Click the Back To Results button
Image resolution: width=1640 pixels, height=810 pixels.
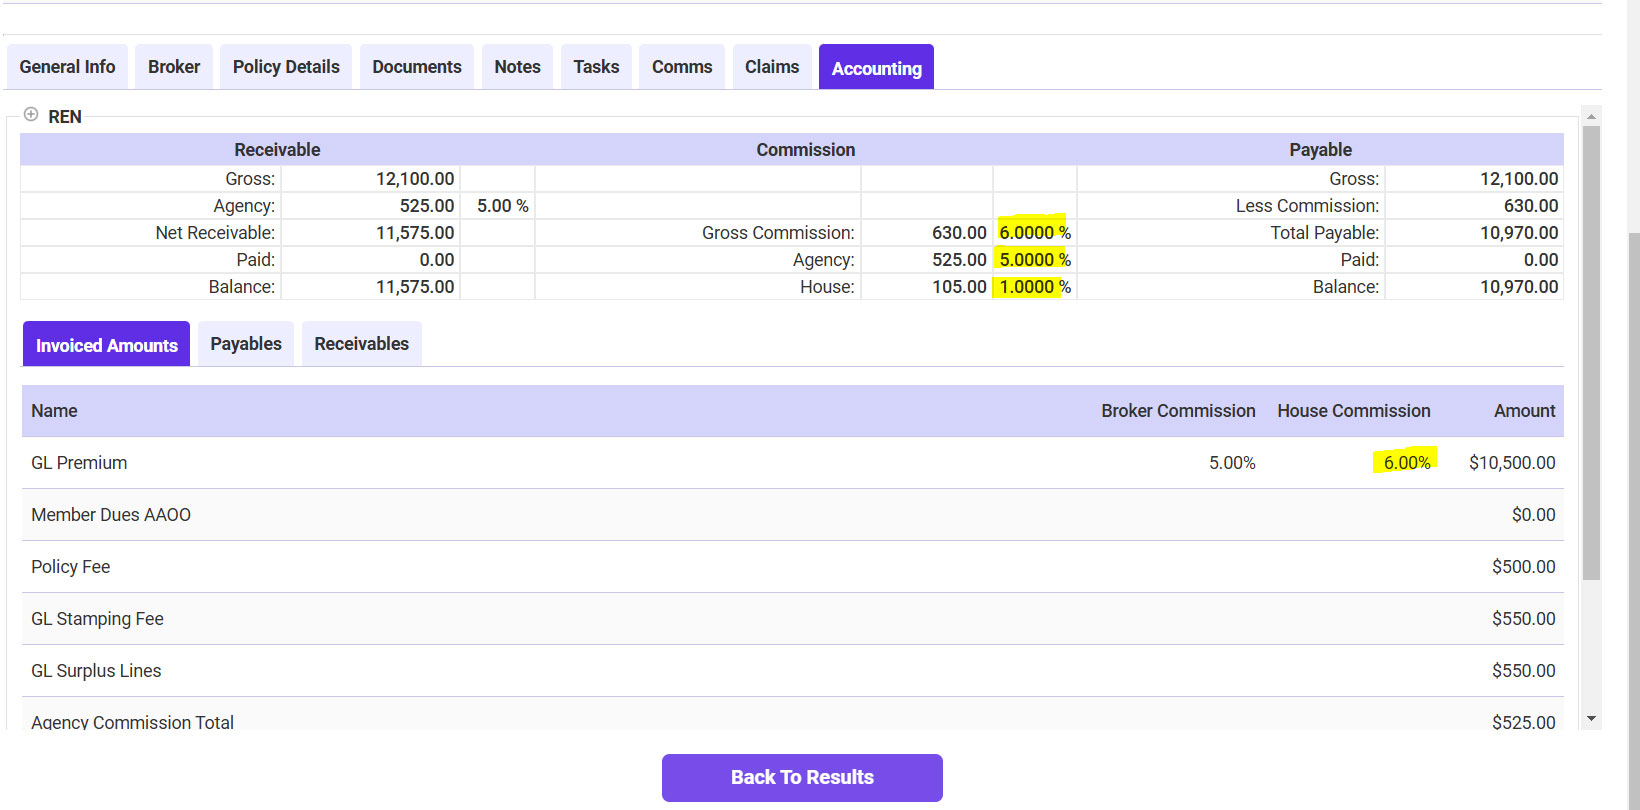click(802, 778)
